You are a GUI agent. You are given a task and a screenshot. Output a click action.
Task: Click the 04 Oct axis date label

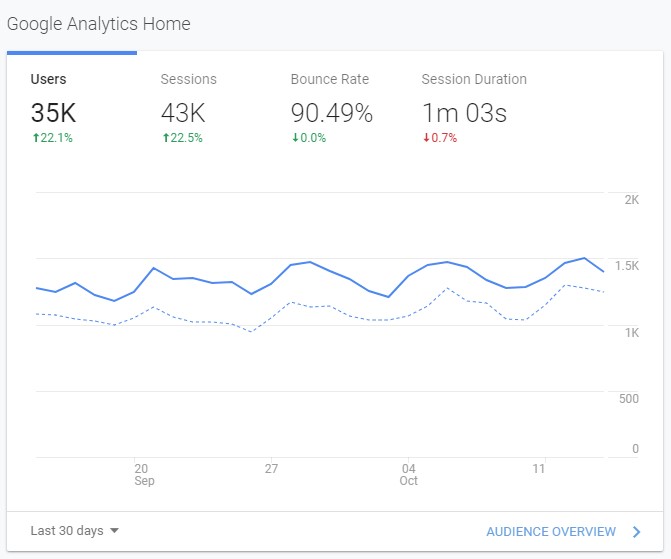pos(409,474)
